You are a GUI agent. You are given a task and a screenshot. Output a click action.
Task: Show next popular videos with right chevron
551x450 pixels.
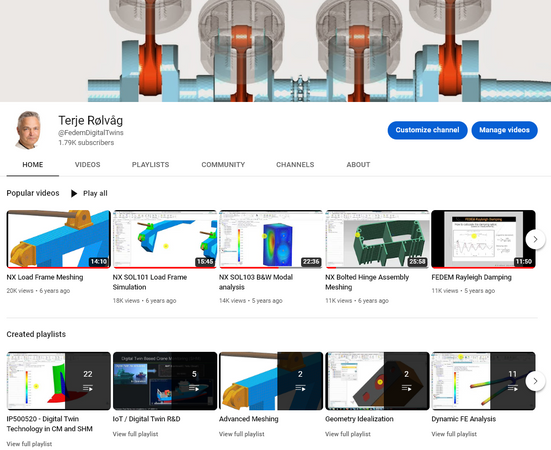point(535,239)
